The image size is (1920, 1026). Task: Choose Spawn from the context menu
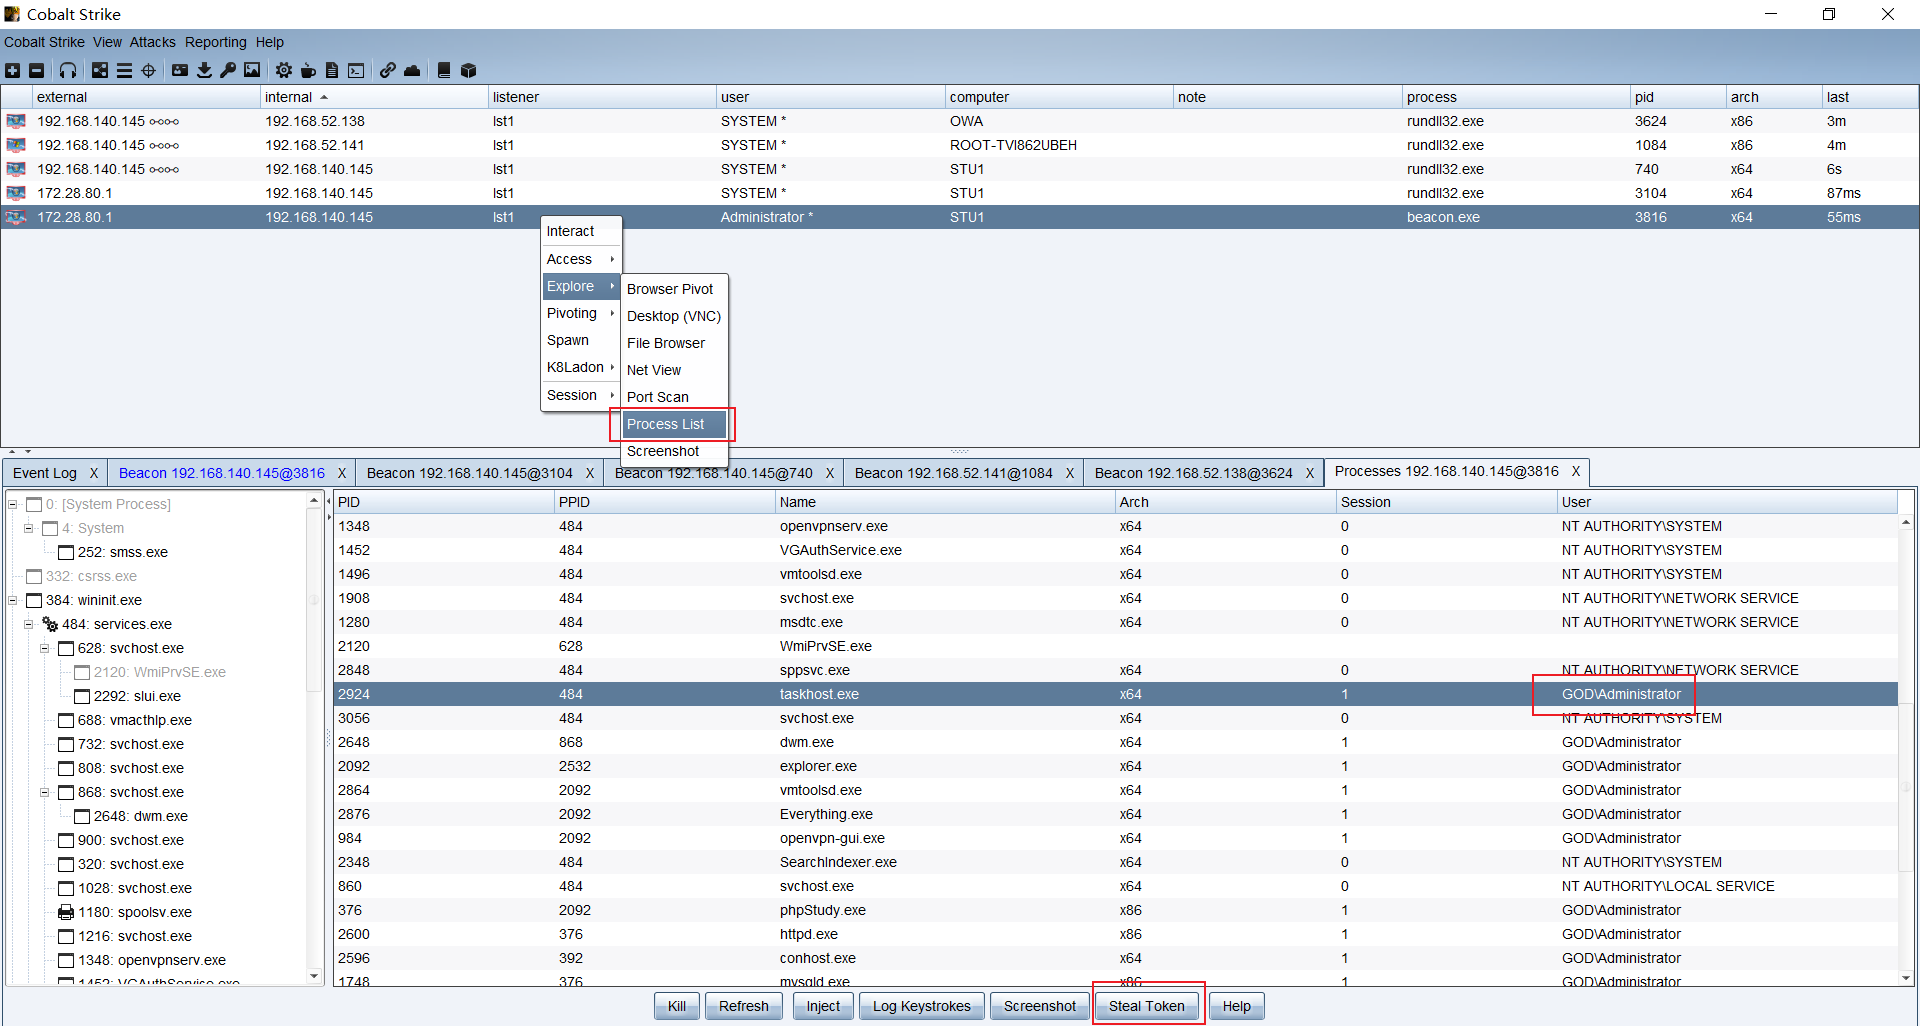coord(581,340)
